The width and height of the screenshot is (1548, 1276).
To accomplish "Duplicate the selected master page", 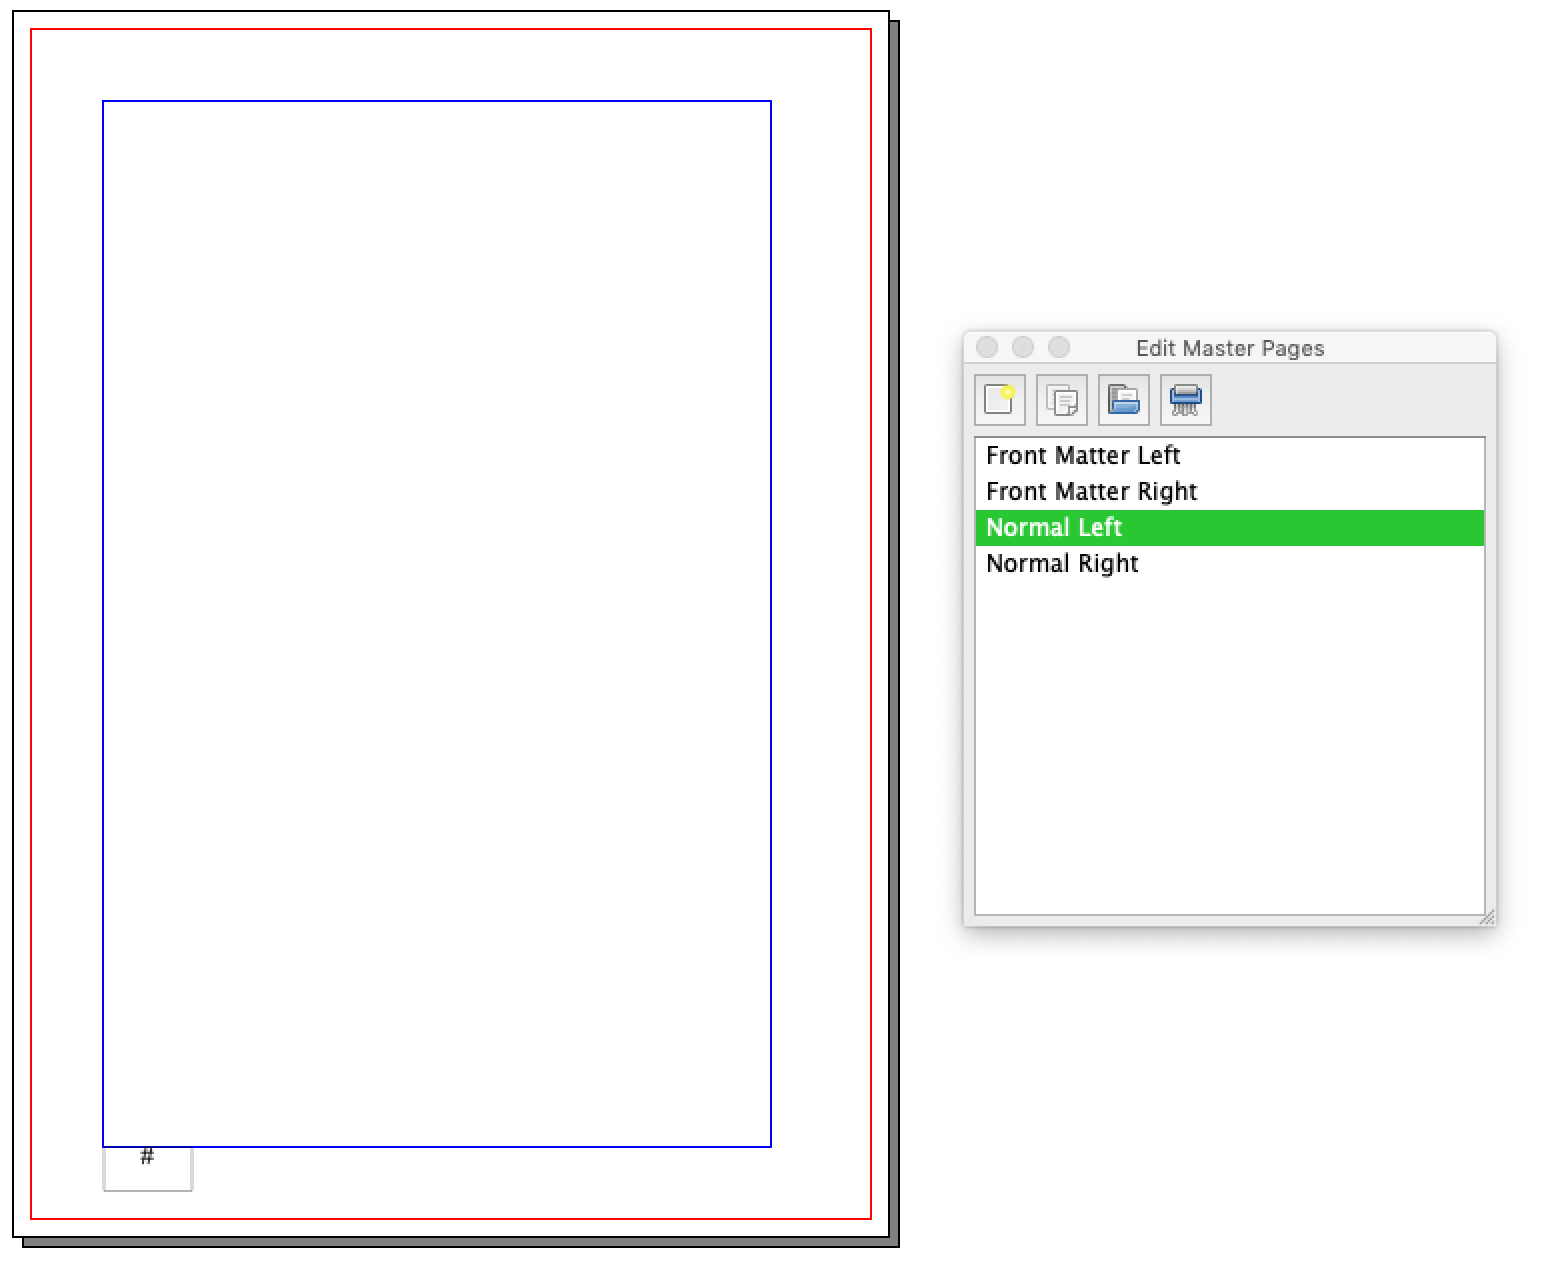I will pos(1061,399).
